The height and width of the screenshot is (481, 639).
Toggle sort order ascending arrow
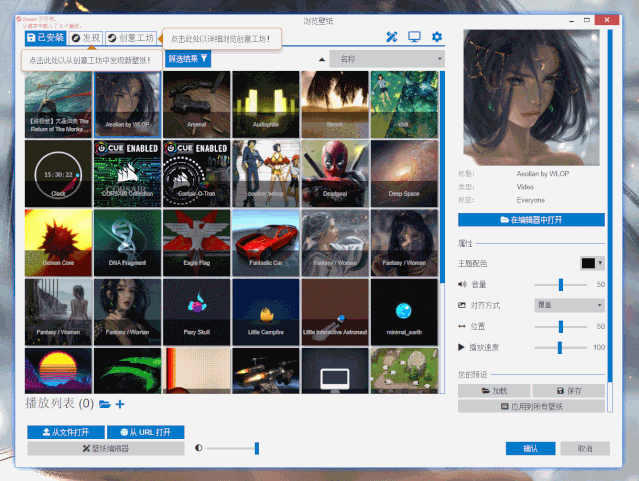tap(322, 60)
